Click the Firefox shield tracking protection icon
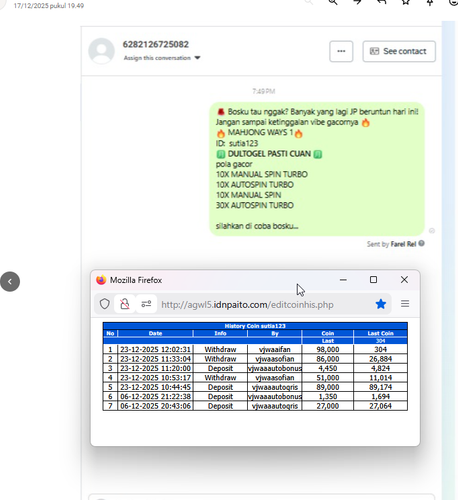458x500 pixels. pyautogui.click(x=105, y=304)
